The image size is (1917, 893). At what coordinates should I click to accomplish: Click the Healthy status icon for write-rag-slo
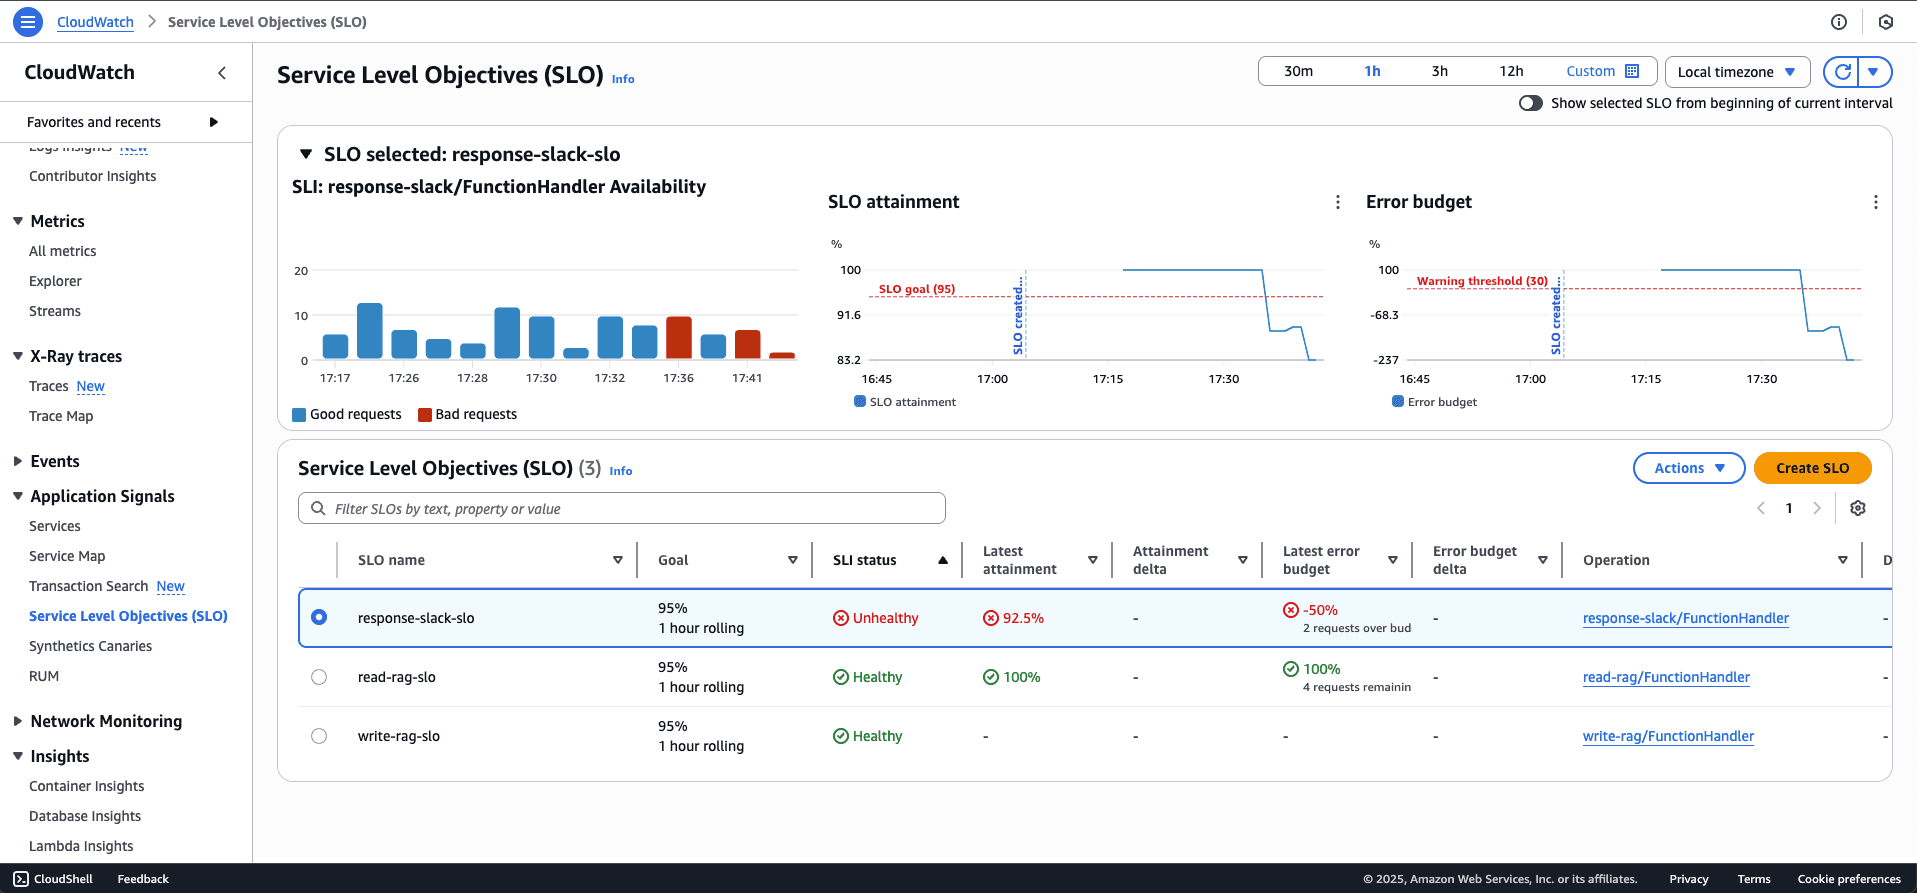[x=840, y=736]
